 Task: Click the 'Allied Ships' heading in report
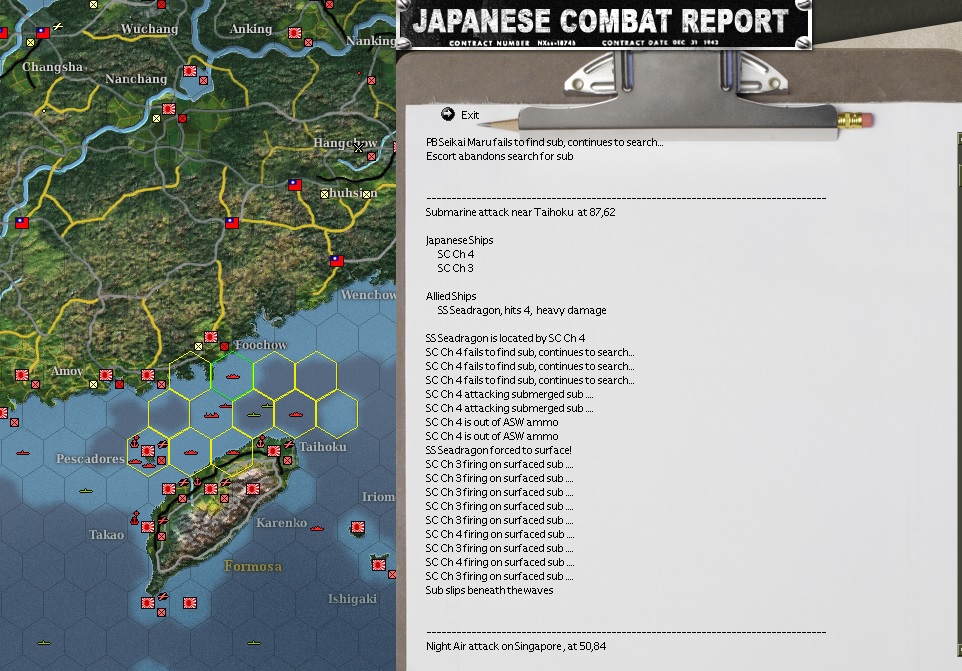[x=450, y=296]
